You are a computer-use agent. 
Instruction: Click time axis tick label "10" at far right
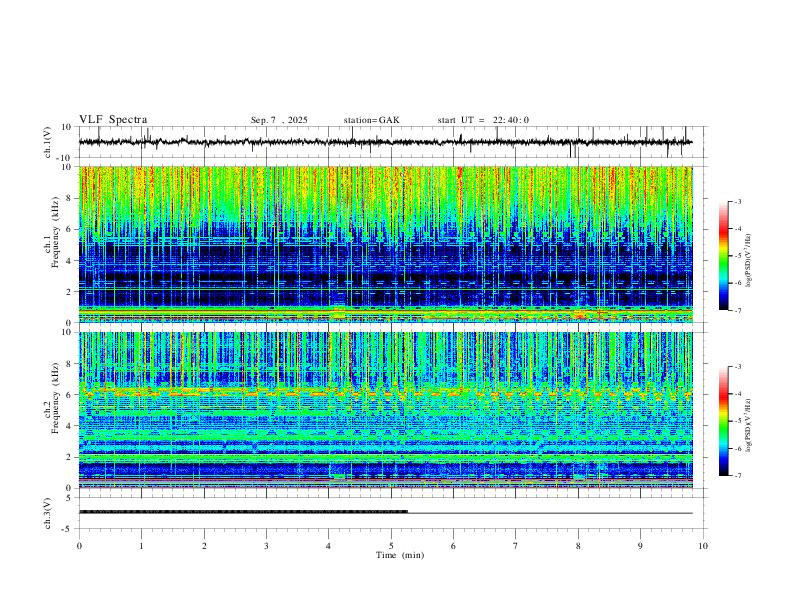click(703, 546)
